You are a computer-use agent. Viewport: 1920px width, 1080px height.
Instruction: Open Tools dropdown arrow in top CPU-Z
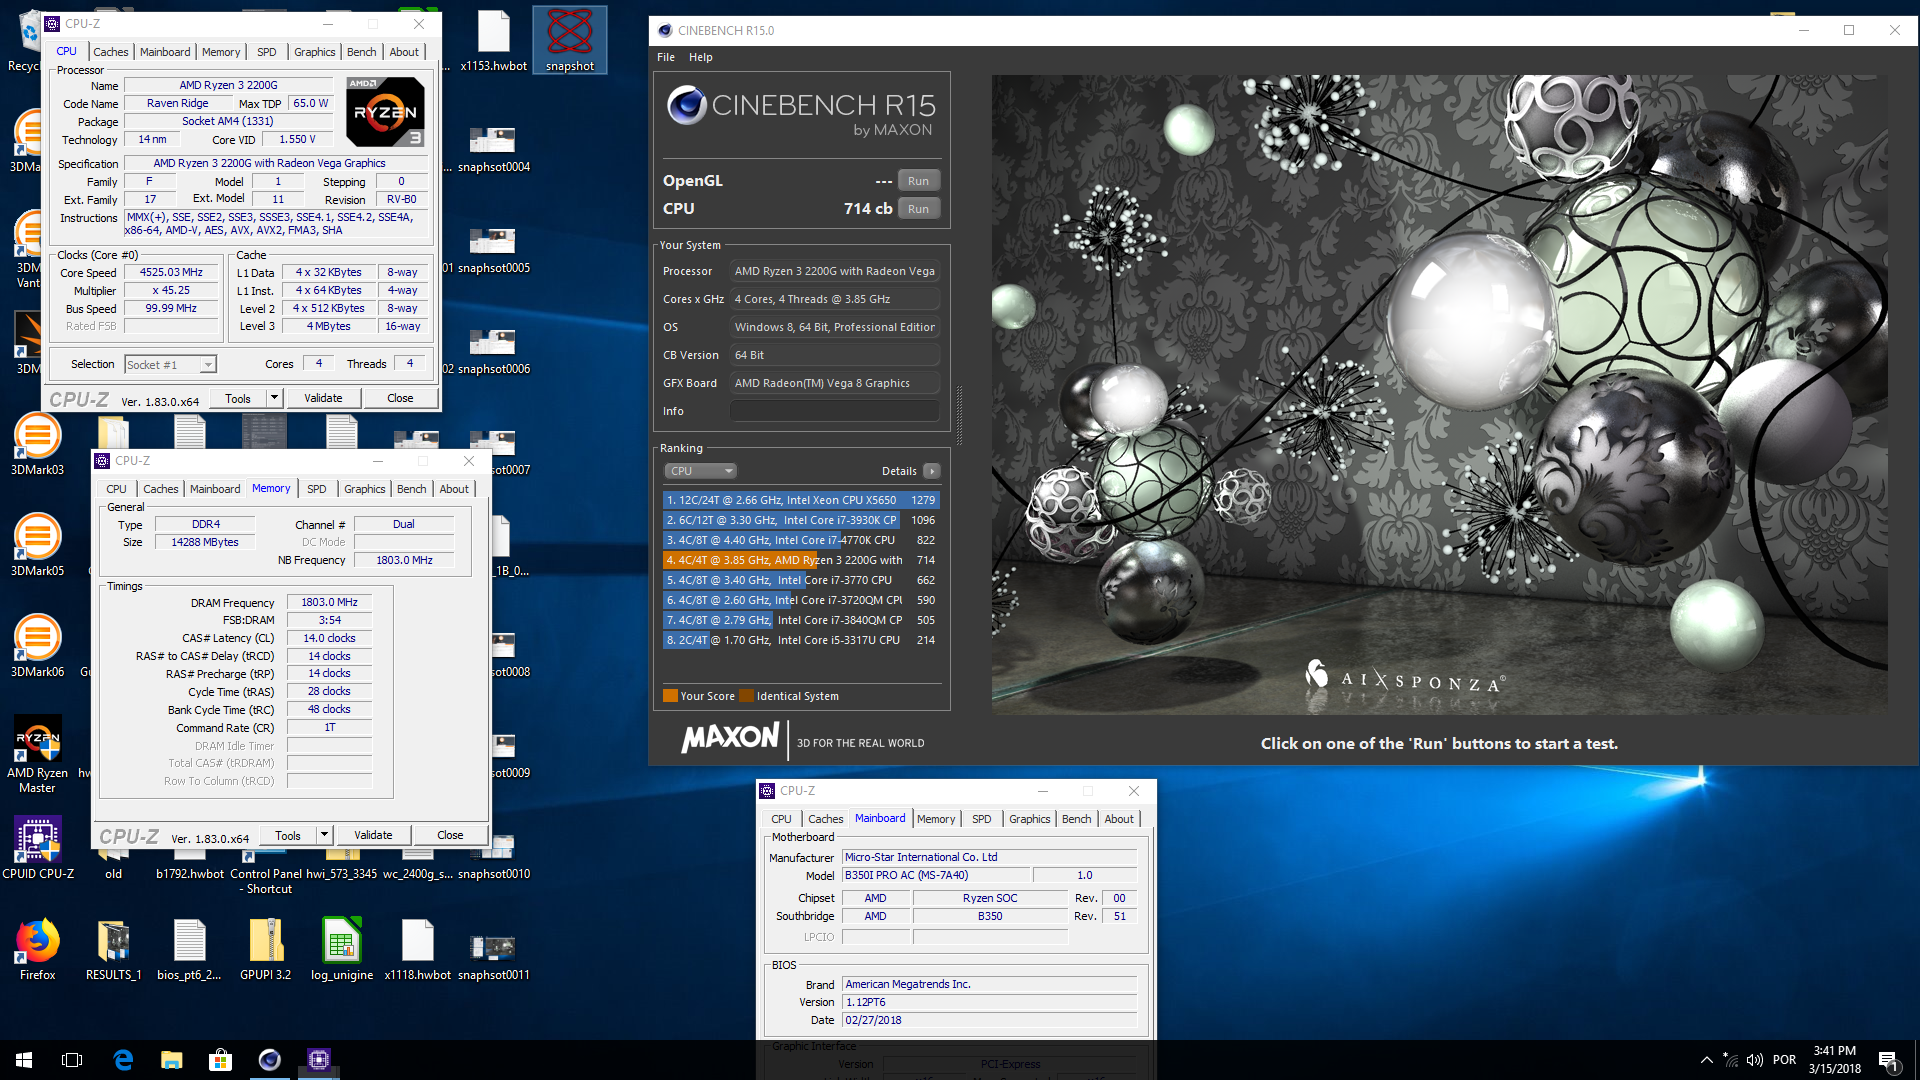click(x=273, y=398)
